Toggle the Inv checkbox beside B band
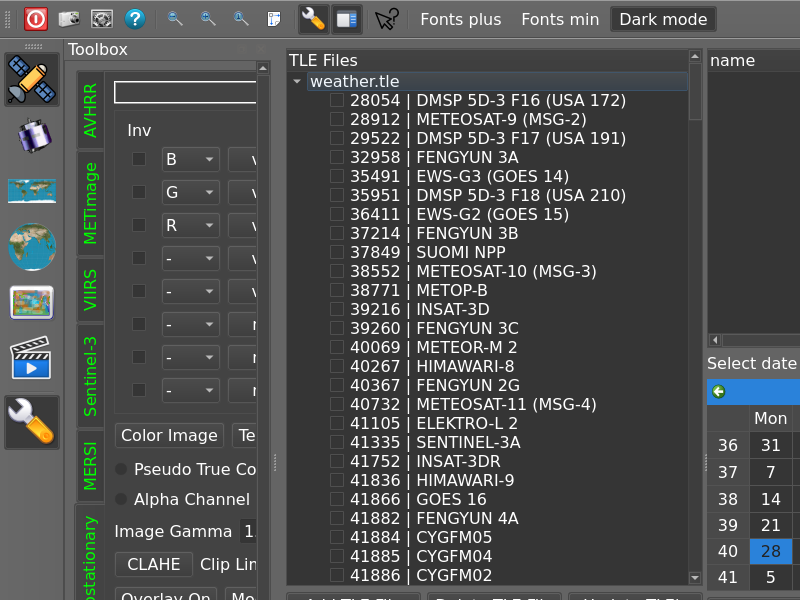This screenshot has height=600, width=800. [x=139, y=159]
